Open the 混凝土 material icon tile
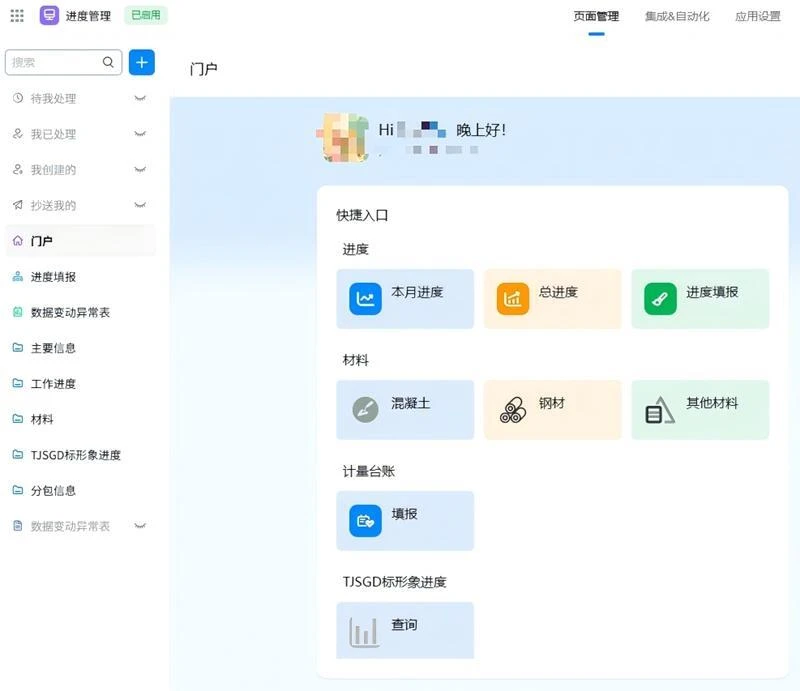The image size is (800, 691). pos(365,409)
